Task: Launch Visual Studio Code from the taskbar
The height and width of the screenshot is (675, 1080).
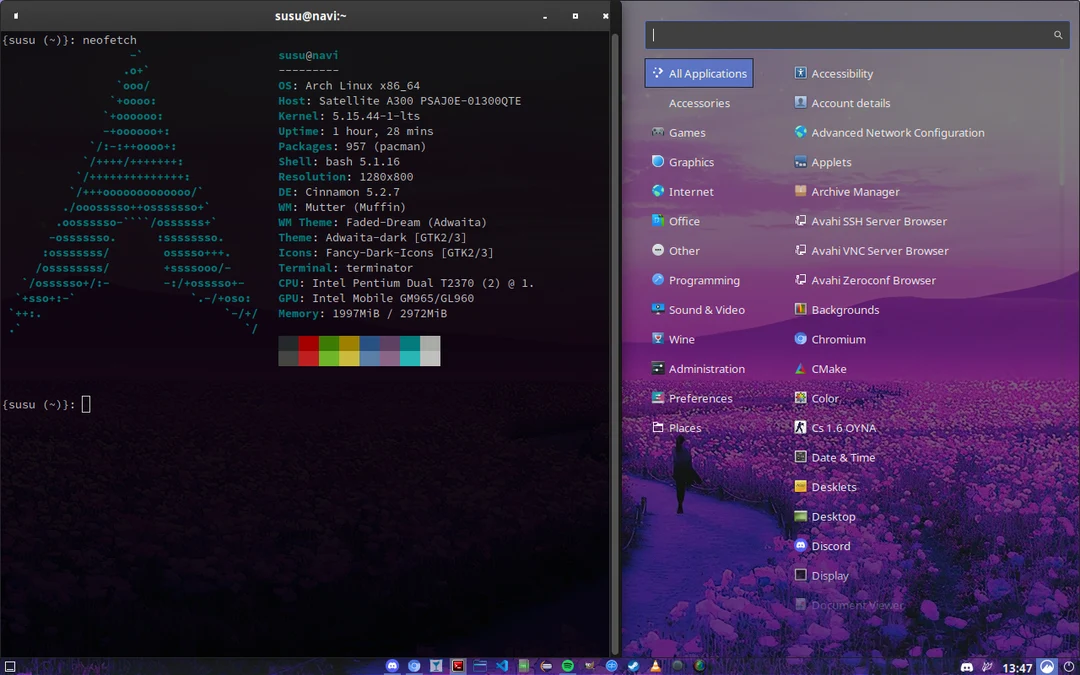Action: (502, 665)
